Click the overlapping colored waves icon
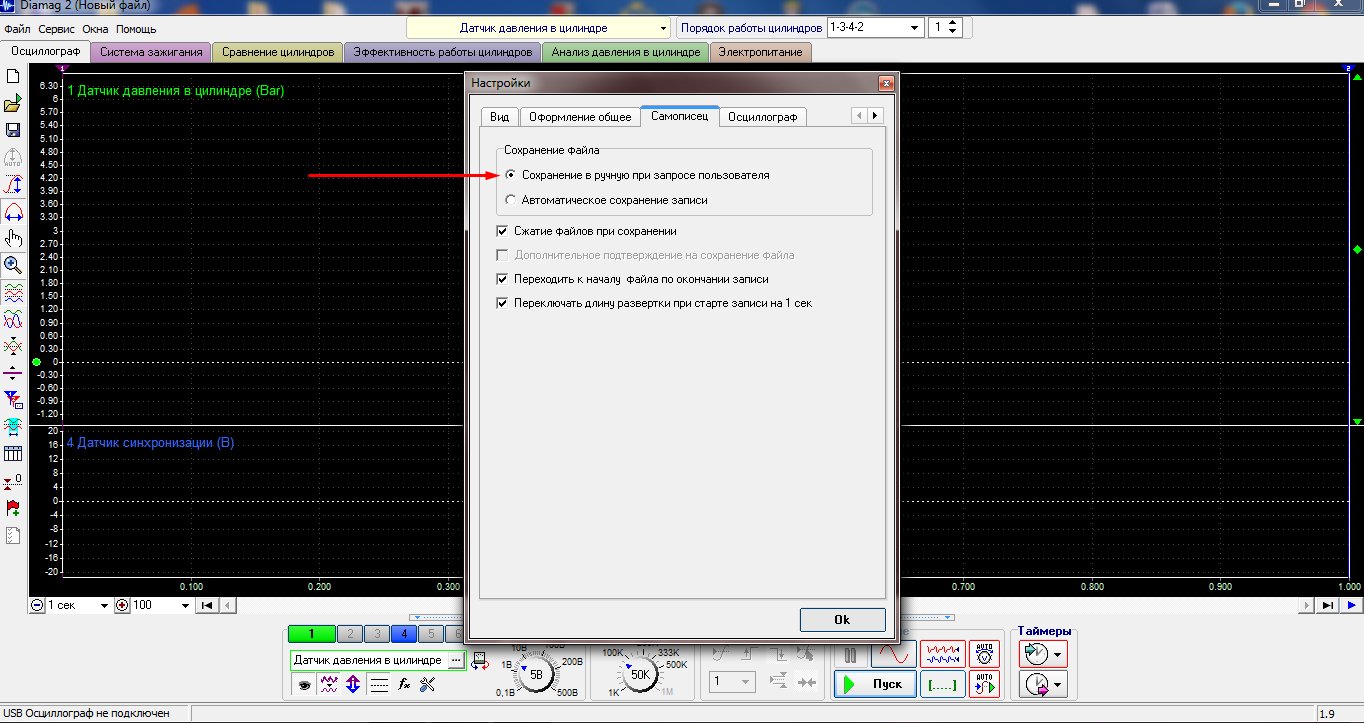The height and width of the screenshot is (723, 1364). [13, 319]
